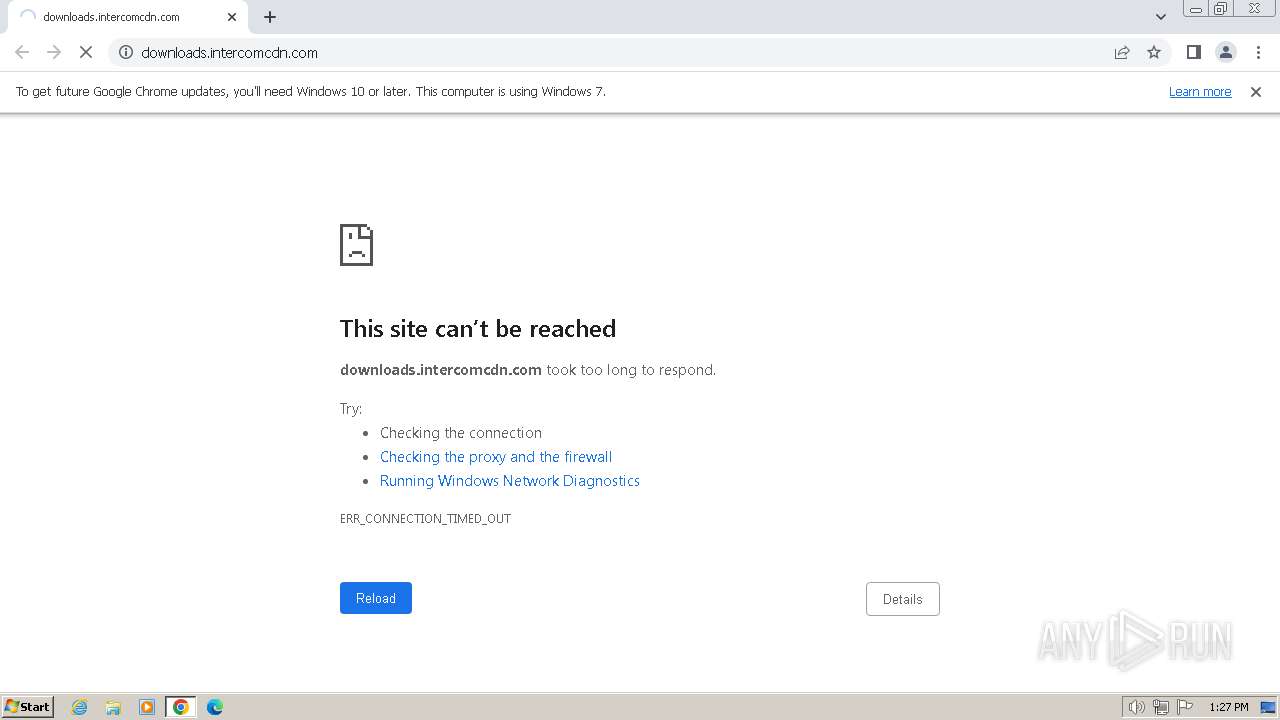Go back to the previous page
Screen dimensions: 1280x720
(22, 52)
